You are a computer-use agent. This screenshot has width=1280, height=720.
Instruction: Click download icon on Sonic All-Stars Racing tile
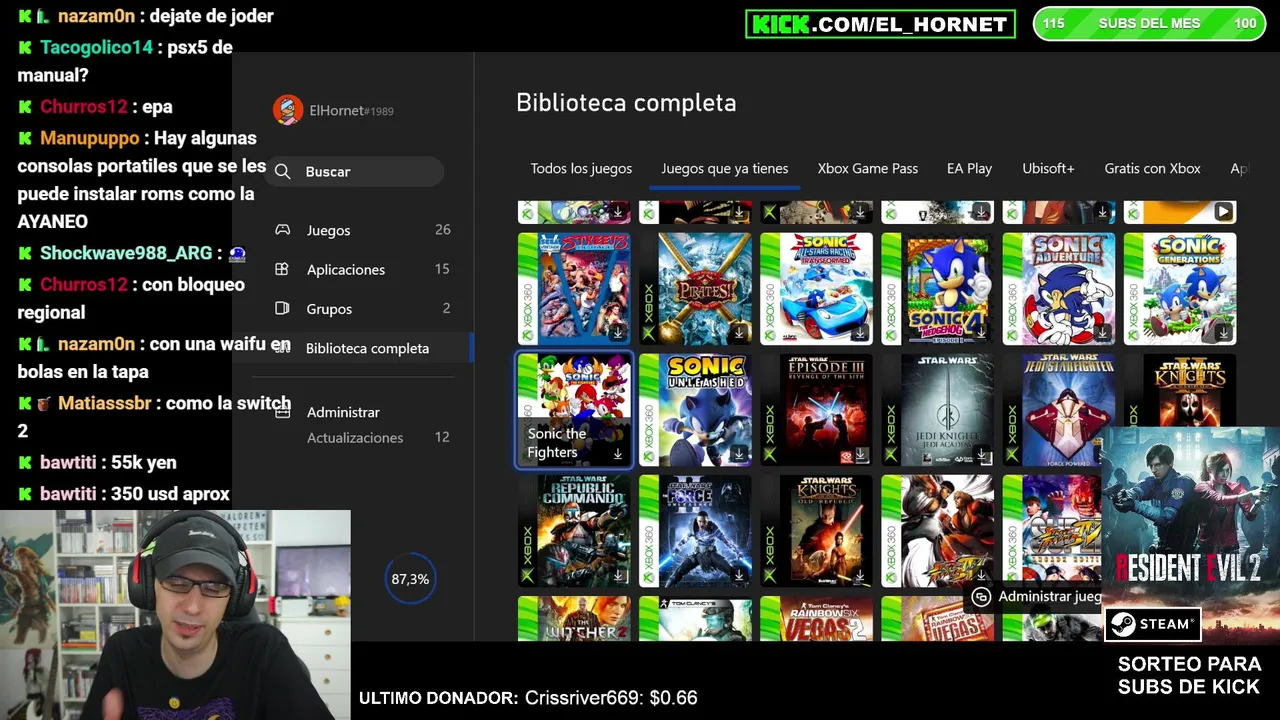point(859,333)
